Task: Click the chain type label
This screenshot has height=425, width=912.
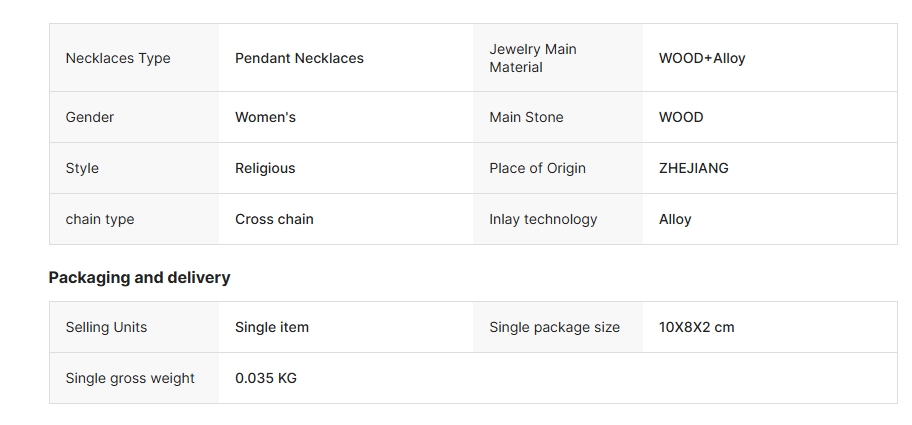Action: [100, 219]
